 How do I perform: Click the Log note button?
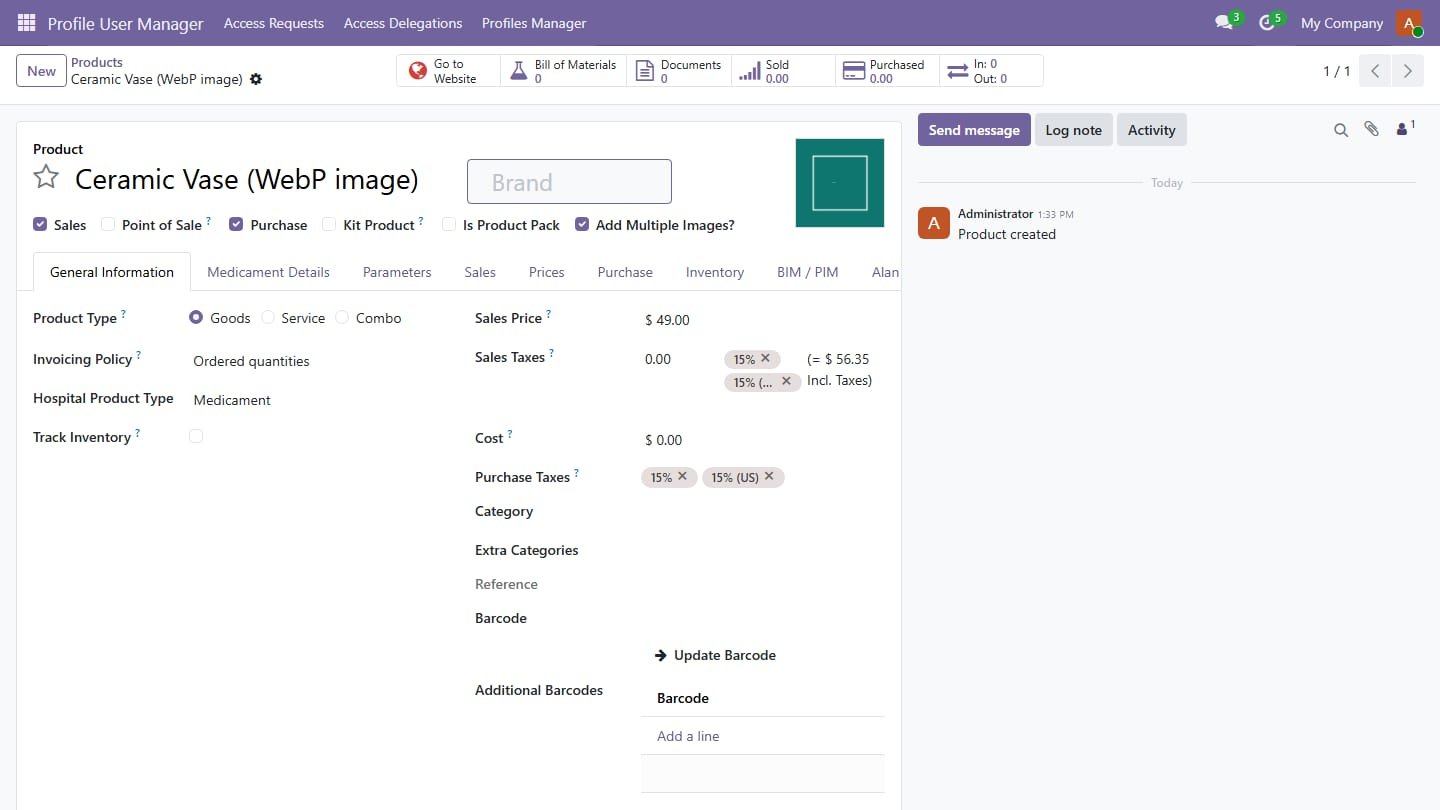[1074, 130]
